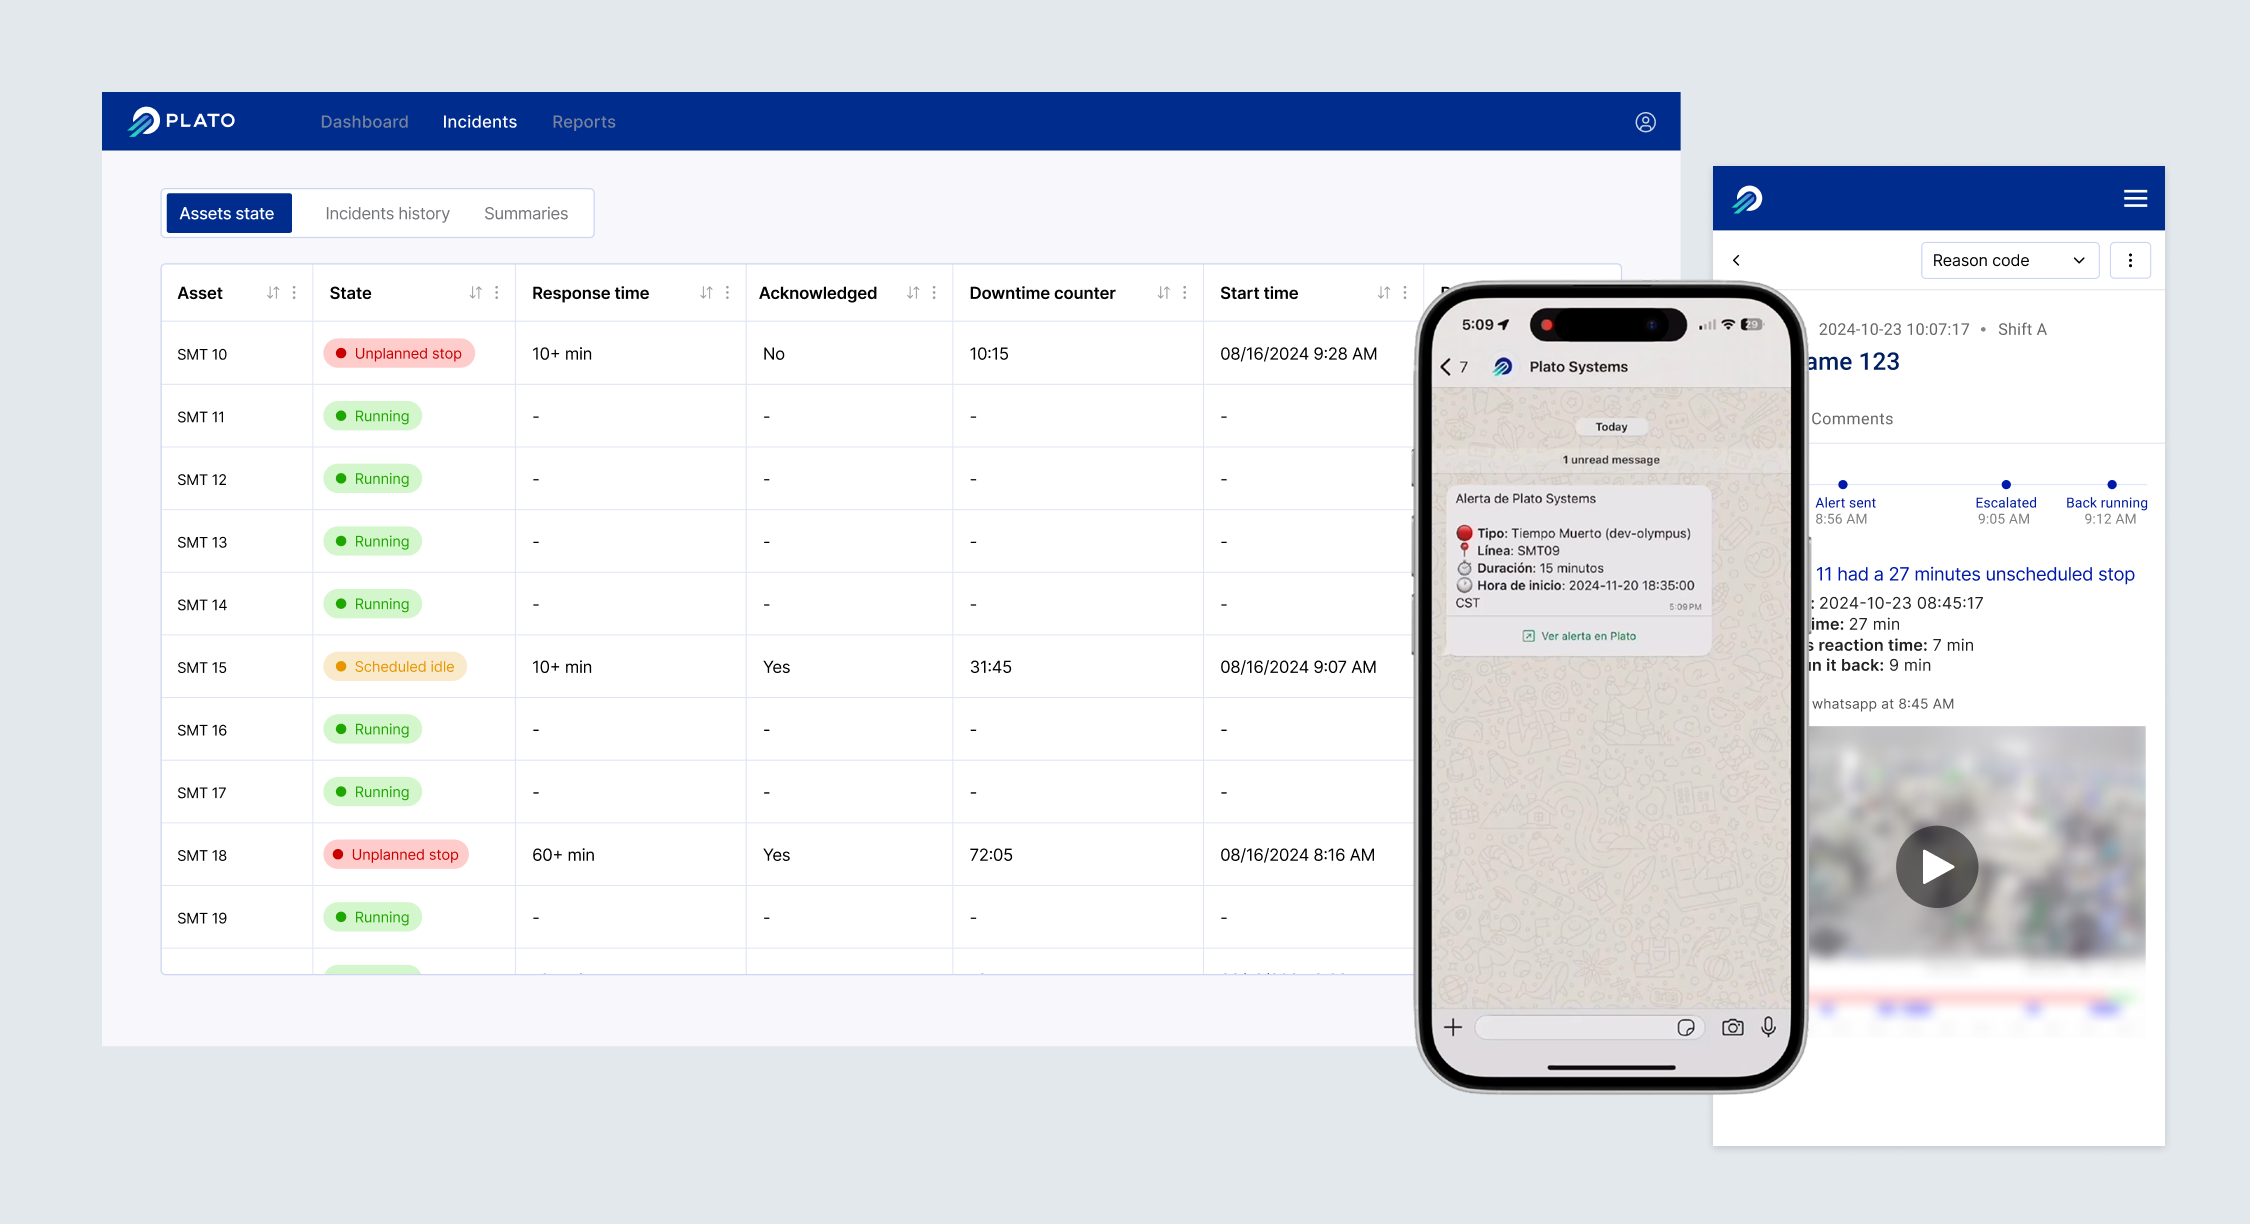Tap the Plato Systems chat avatar
2250x1224 pixels.
pyautogui.click(x=1503, y=367)
